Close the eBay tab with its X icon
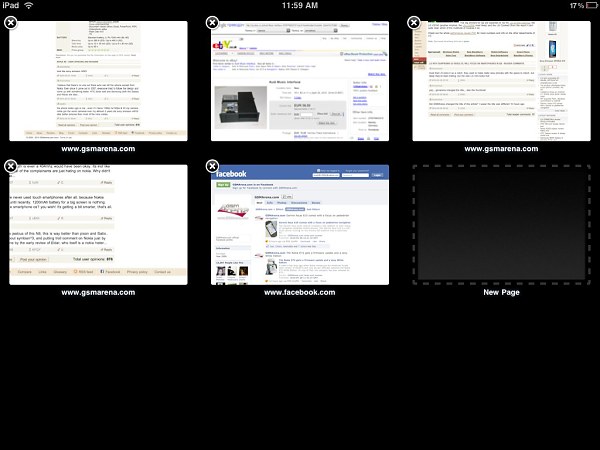The image size is (600, 450). pyautogui.click(x=212, y=22)
